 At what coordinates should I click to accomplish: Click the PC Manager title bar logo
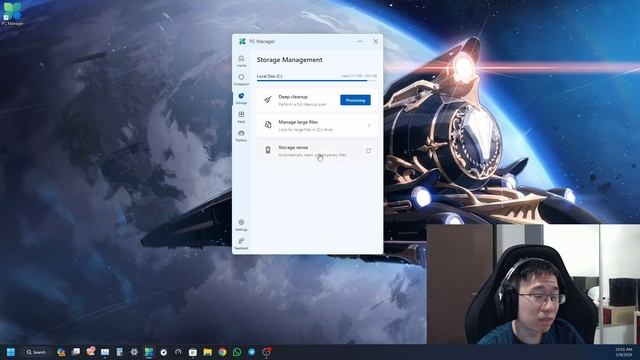242,41
